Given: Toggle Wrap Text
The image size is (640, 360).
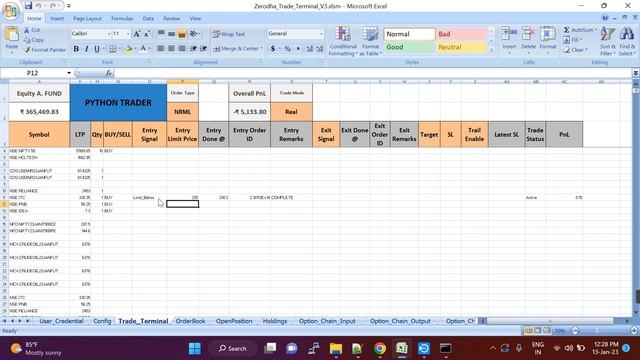Looking at the screenshot, I should tap(229, 34).
